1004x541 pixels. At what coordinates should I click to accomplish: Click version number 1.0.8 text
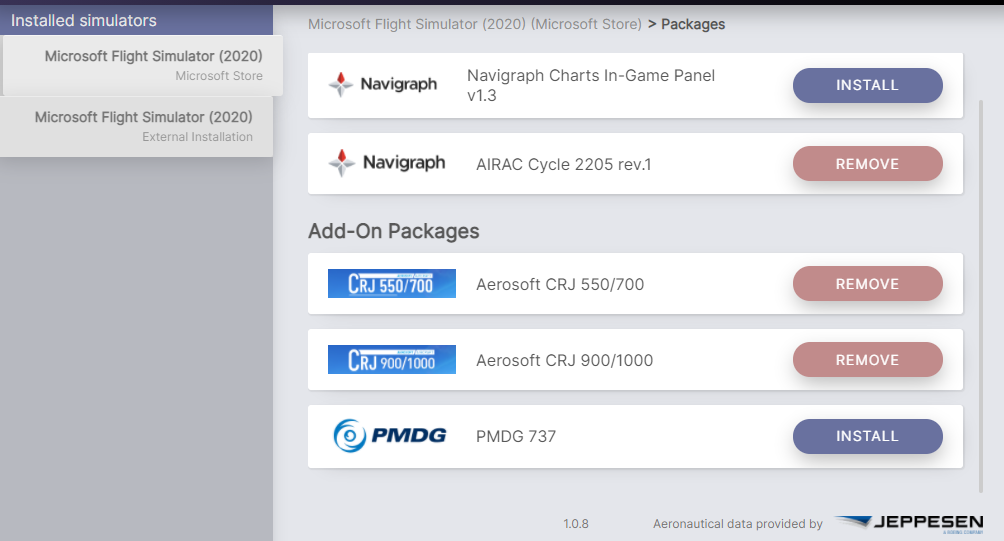576,523
